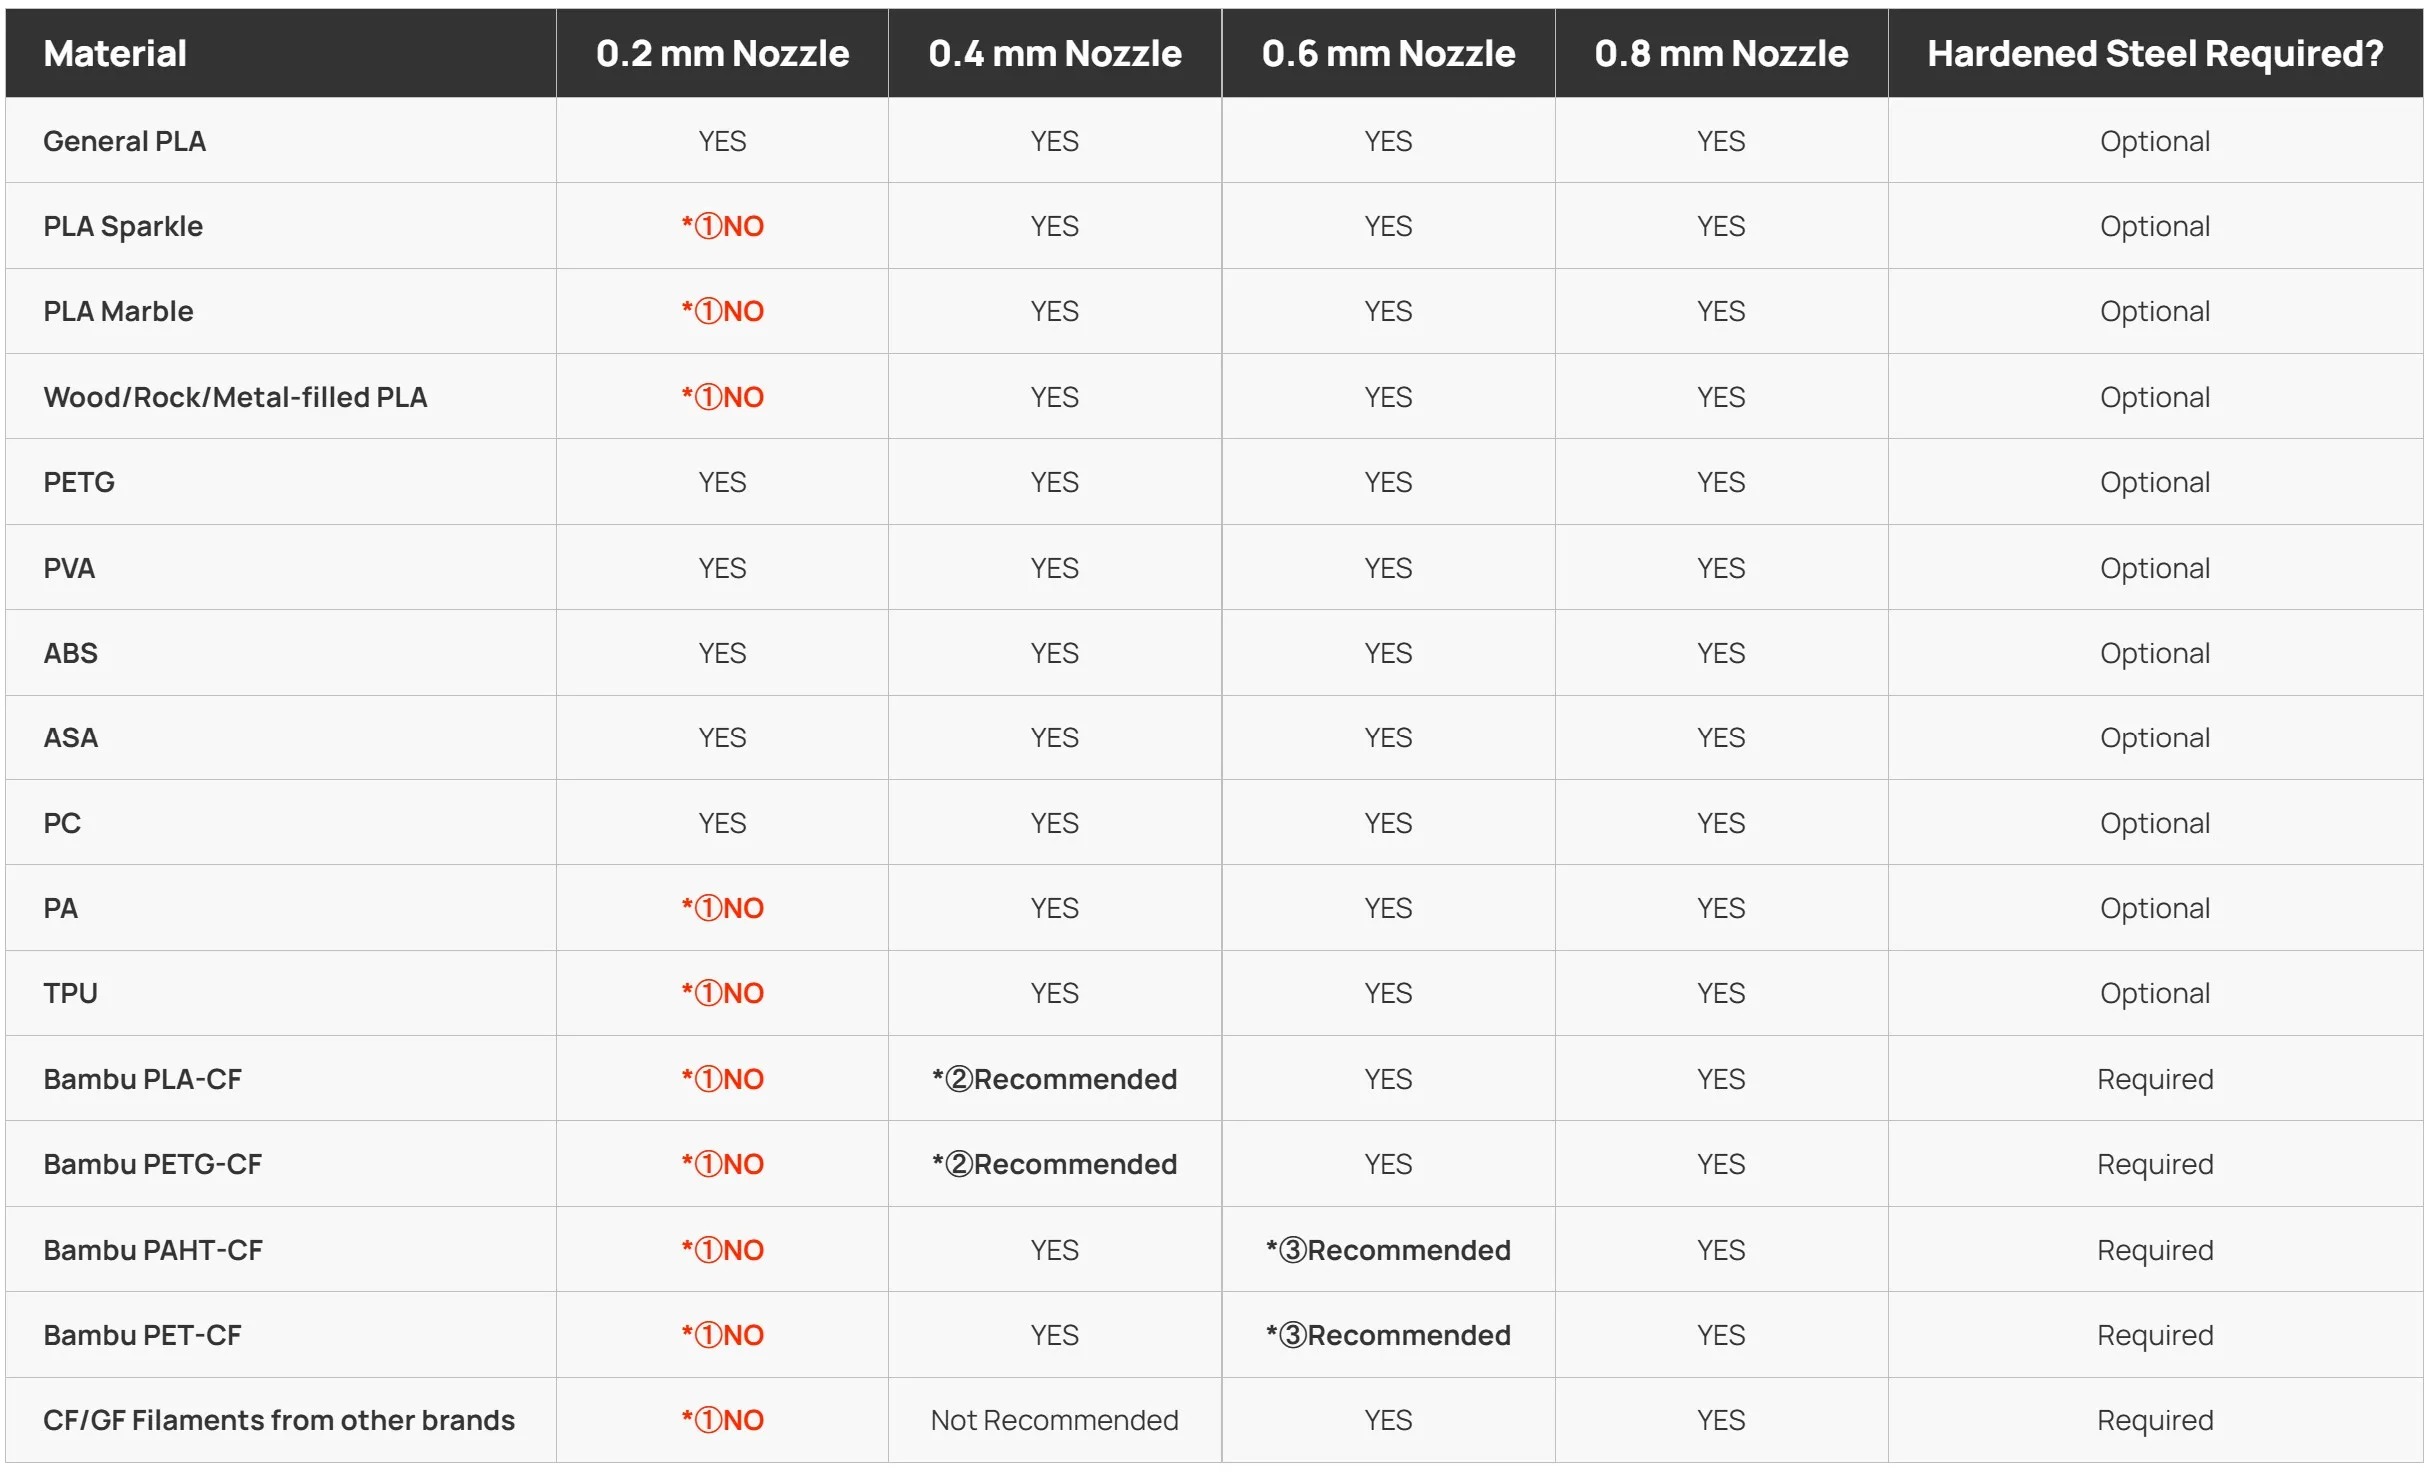This screenshot has width=2435, height=1475.
Task: Click the 0.4 mm Nozzle header
Action: (1054, 53)
